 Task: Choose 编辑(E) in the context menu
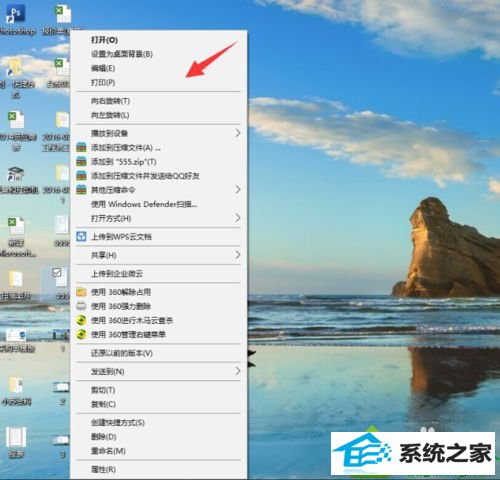tap(103, 68)
